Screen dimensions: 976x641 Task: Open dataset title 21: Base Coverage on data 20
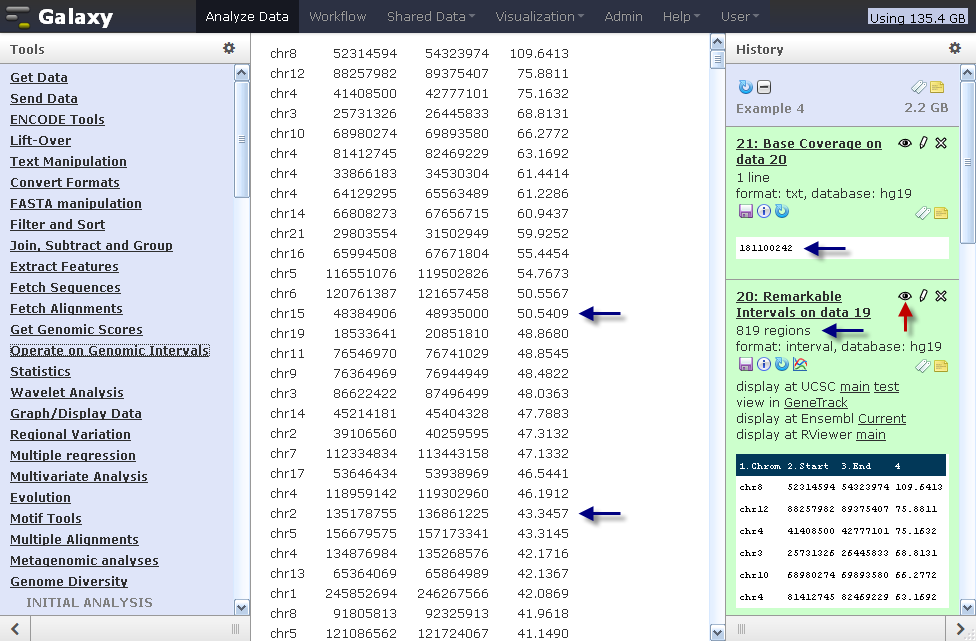pyautogui.click(x=809, y=151)
